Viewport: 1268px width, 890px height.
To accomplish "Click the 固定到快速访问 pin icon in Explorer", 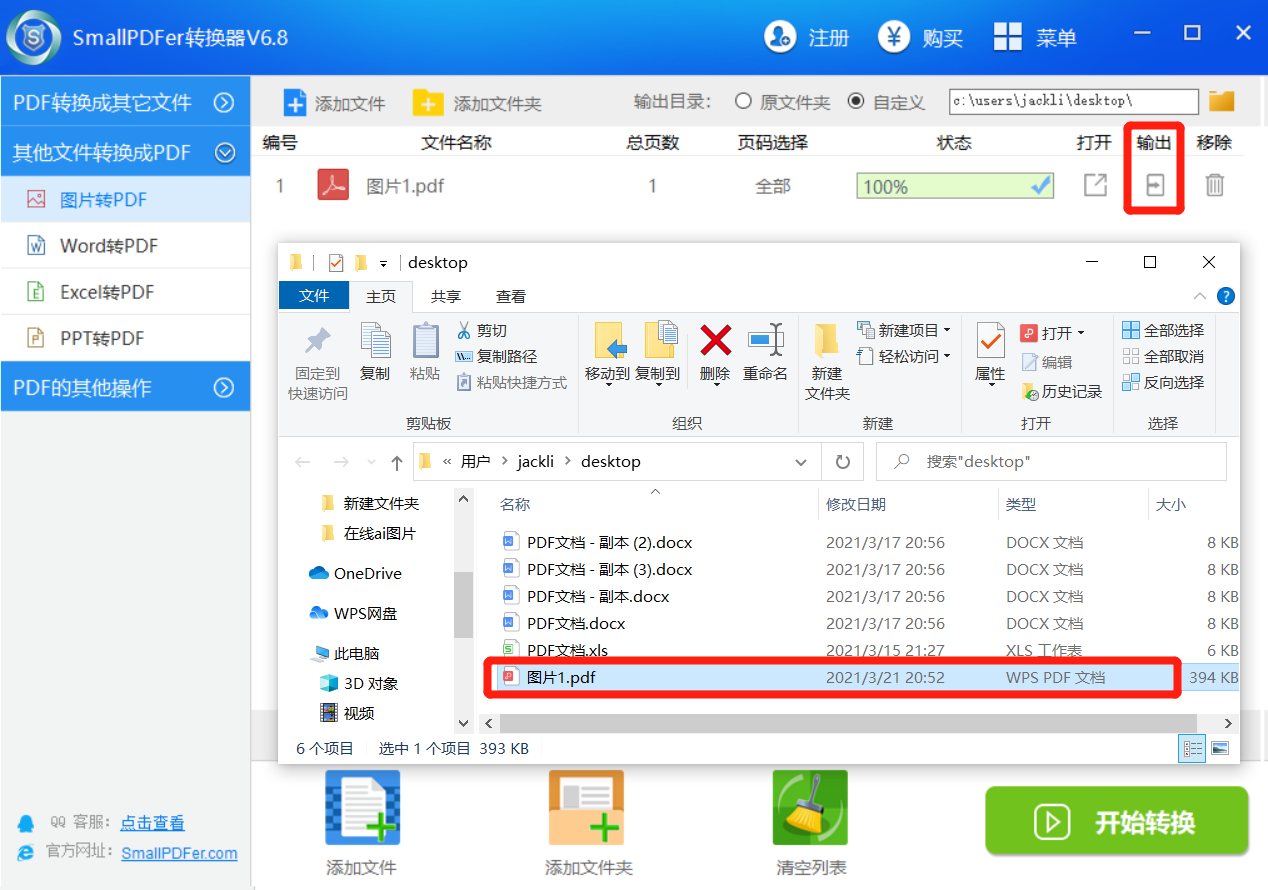I will (x=318, y=341).
